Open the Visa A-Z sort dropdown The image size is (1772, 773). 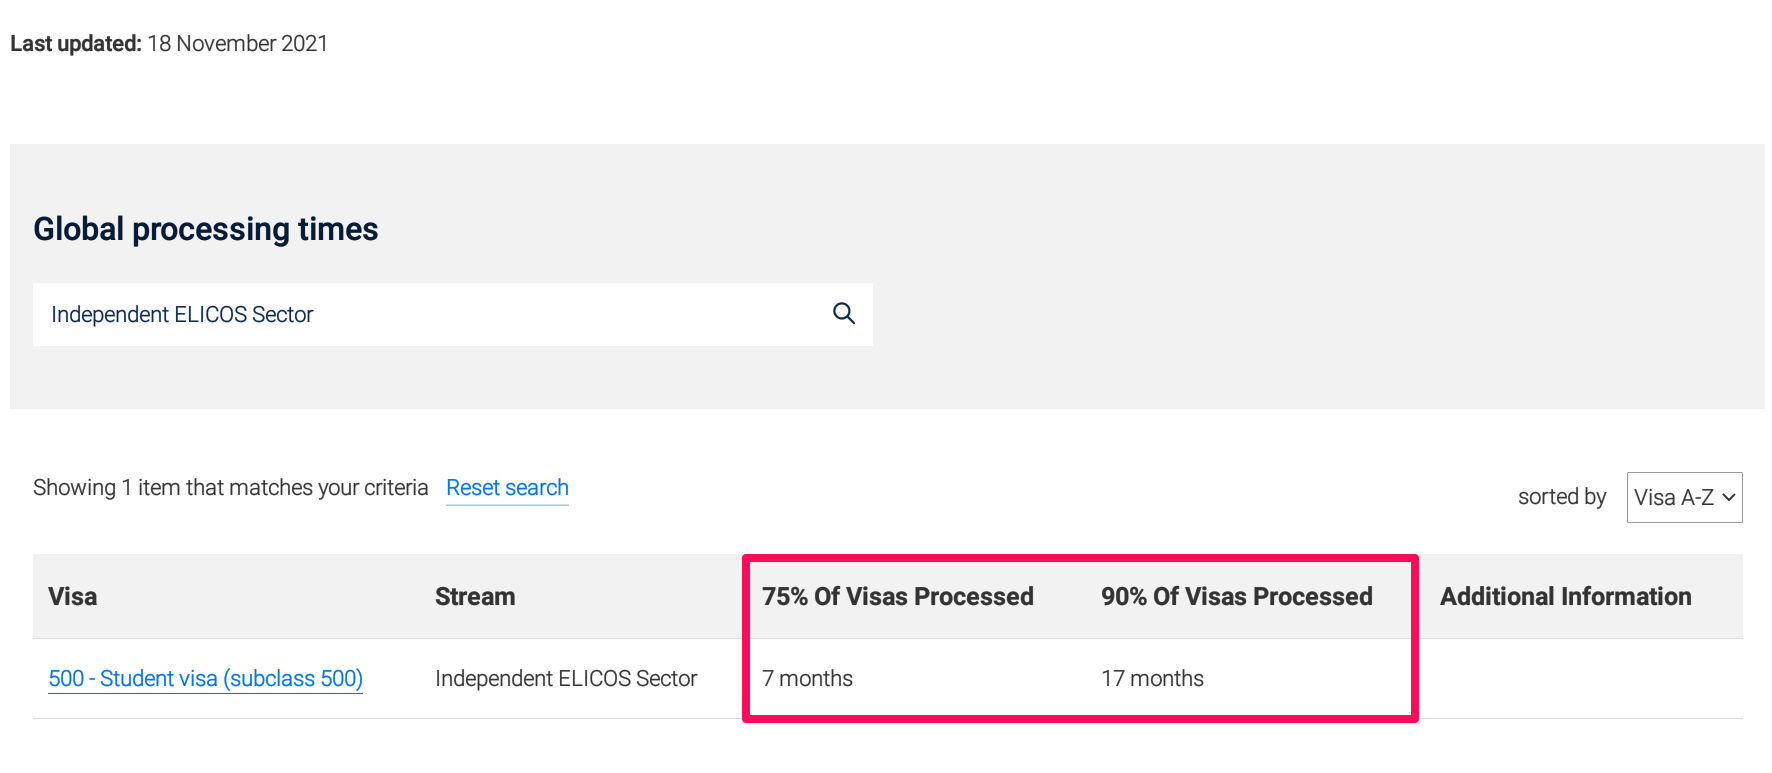tap(1684, 497)
